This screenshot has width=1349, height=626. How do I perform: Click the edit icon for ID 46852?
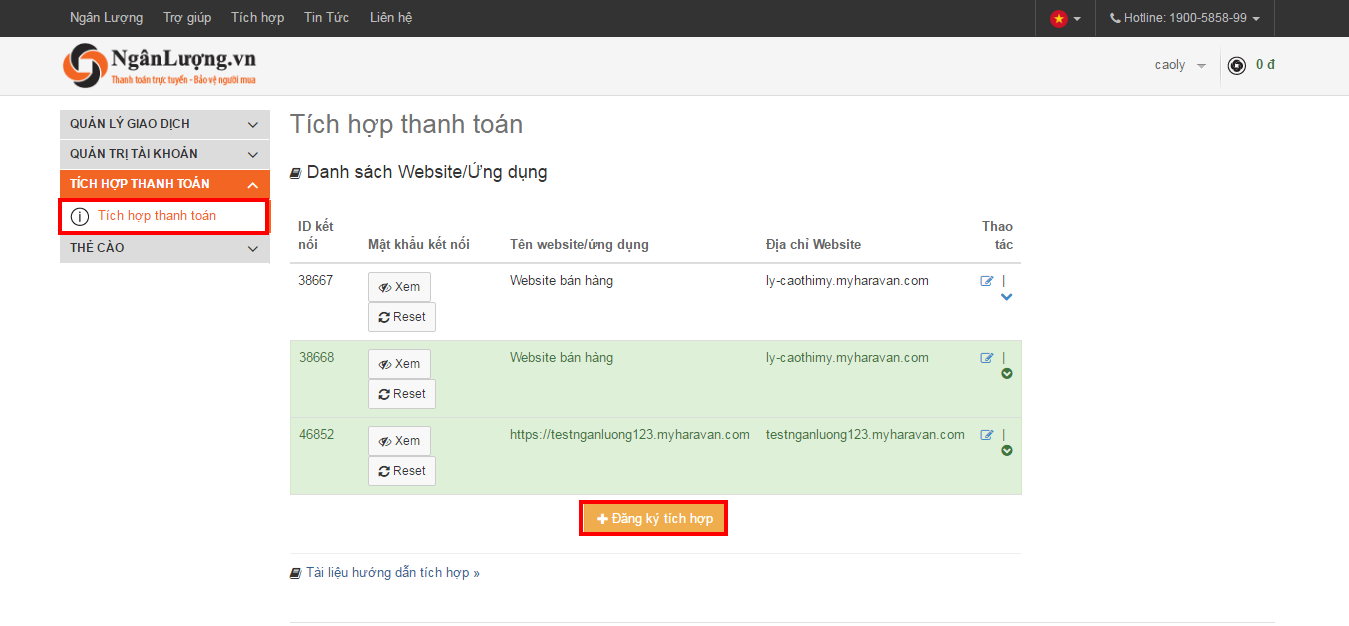[x=987, y=435]
